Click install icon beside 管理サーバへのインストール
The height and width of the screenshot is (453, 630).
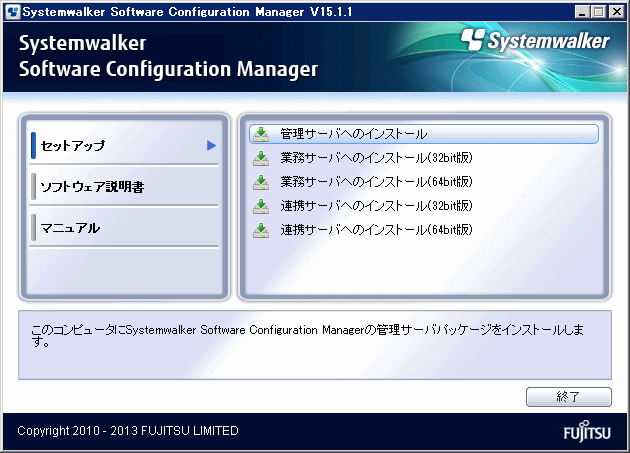[x=261, y=134]
